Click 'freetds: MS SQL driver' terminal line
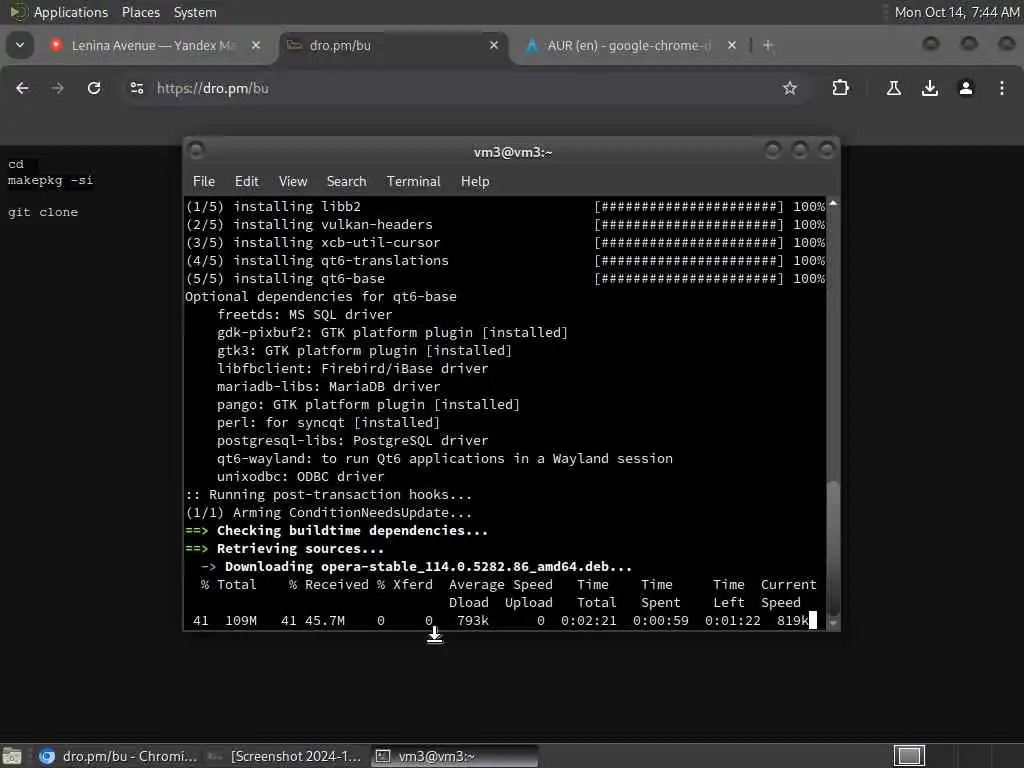Screen dimensions: 1024x768 [x=304, y=314]
